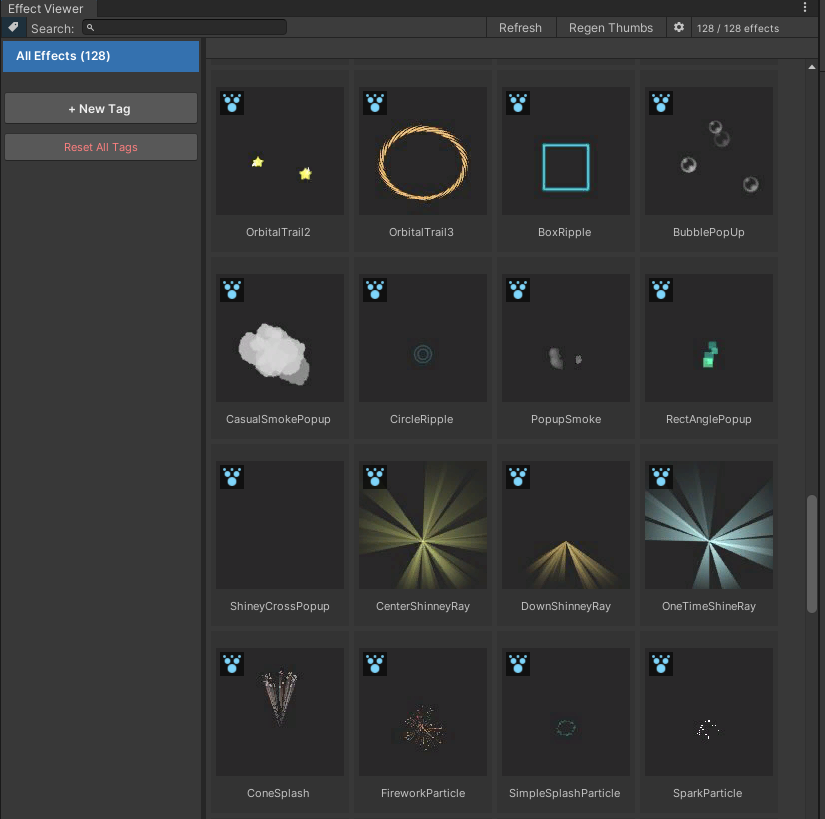825x819 pixels.
Task: Click the tag icon left of Search
Action: [13, 28]
